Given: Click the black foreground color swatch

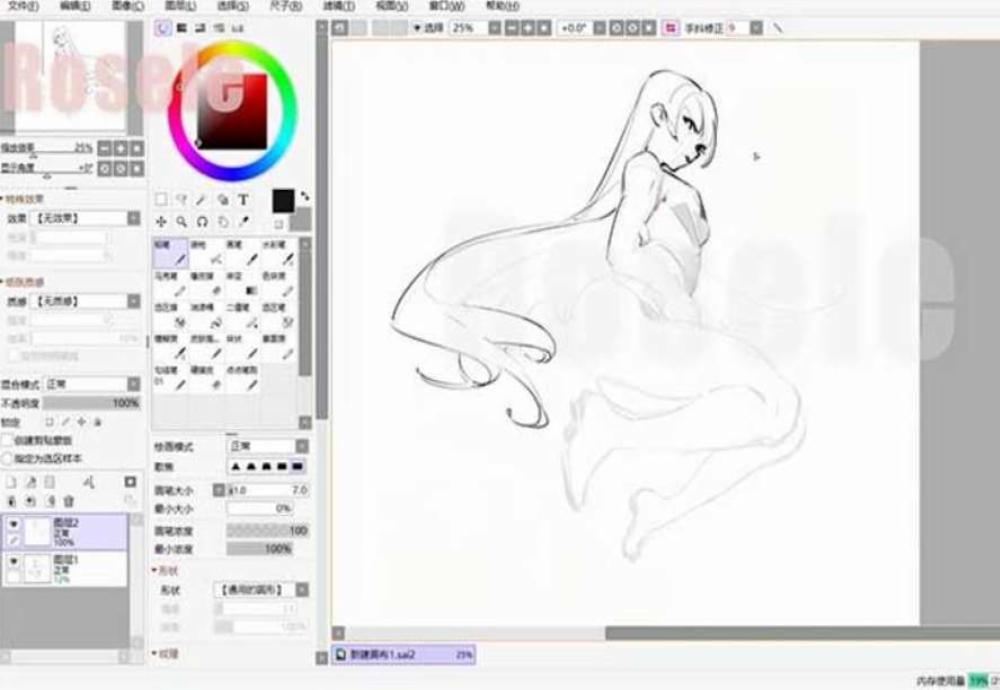Looking at the screenshot, I should click(283, 199).
